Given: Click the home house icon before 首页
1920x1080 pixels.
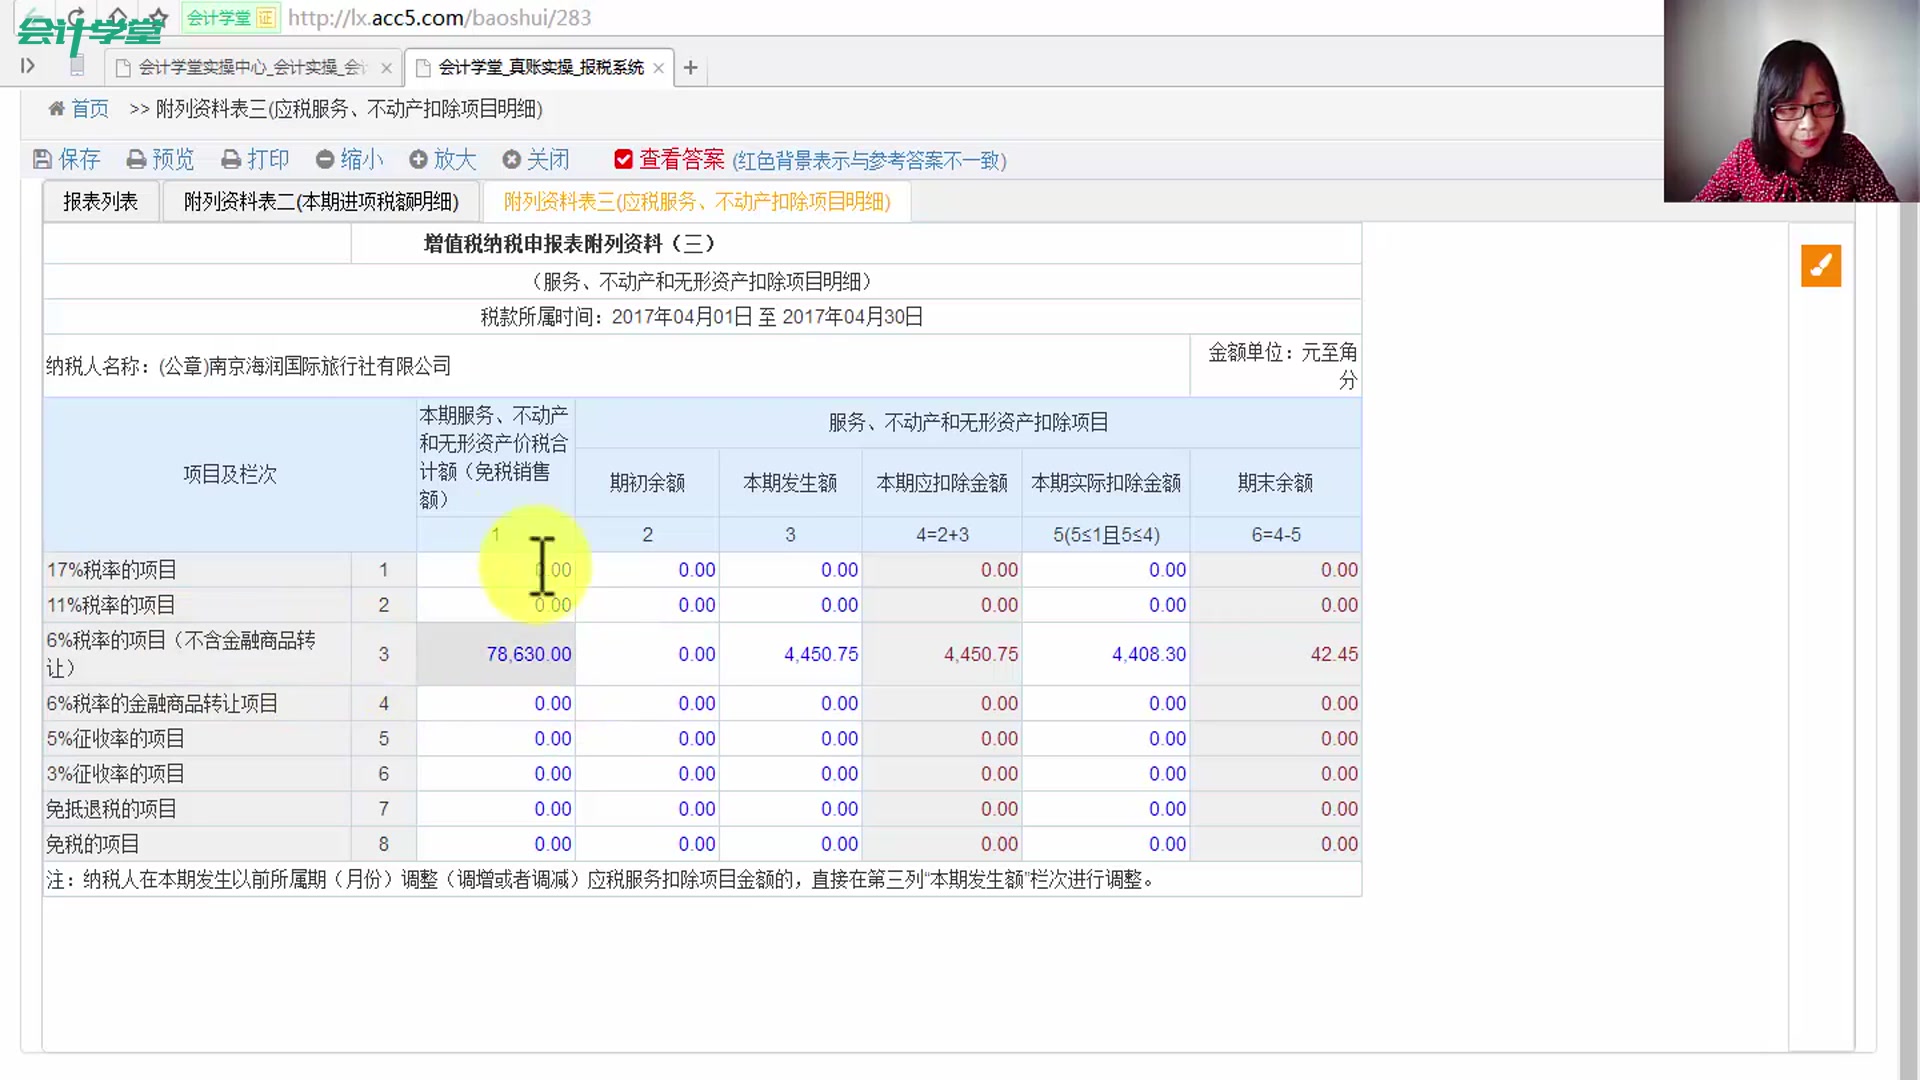Looking at the screenshot, I should coord(56,108).
